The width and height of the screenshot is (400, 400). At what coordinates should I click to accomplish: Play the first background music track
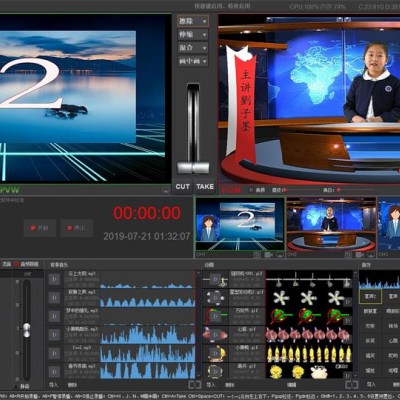pos(54,279)
